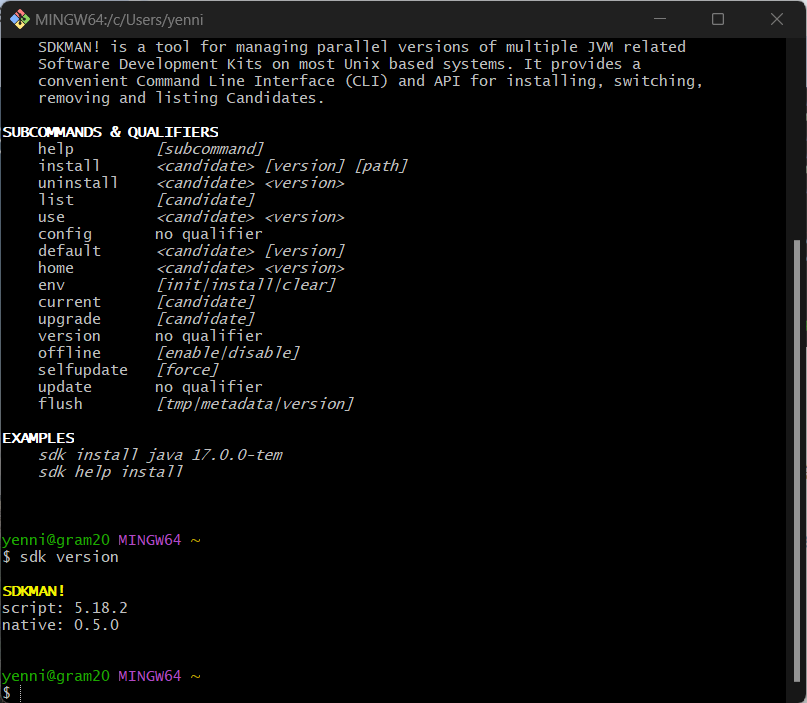
Task: Click the window title MINGW64:/c/Users/yenni
Action: (119, 20)
